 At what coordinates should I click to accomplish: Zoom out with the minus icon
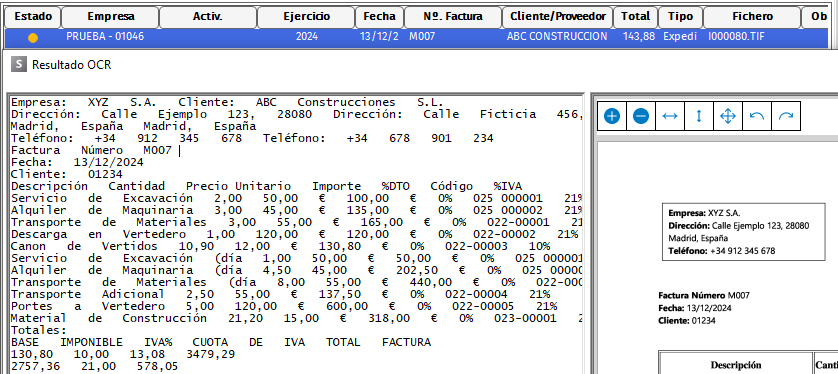pyautogui.click(x=641, y=116)
